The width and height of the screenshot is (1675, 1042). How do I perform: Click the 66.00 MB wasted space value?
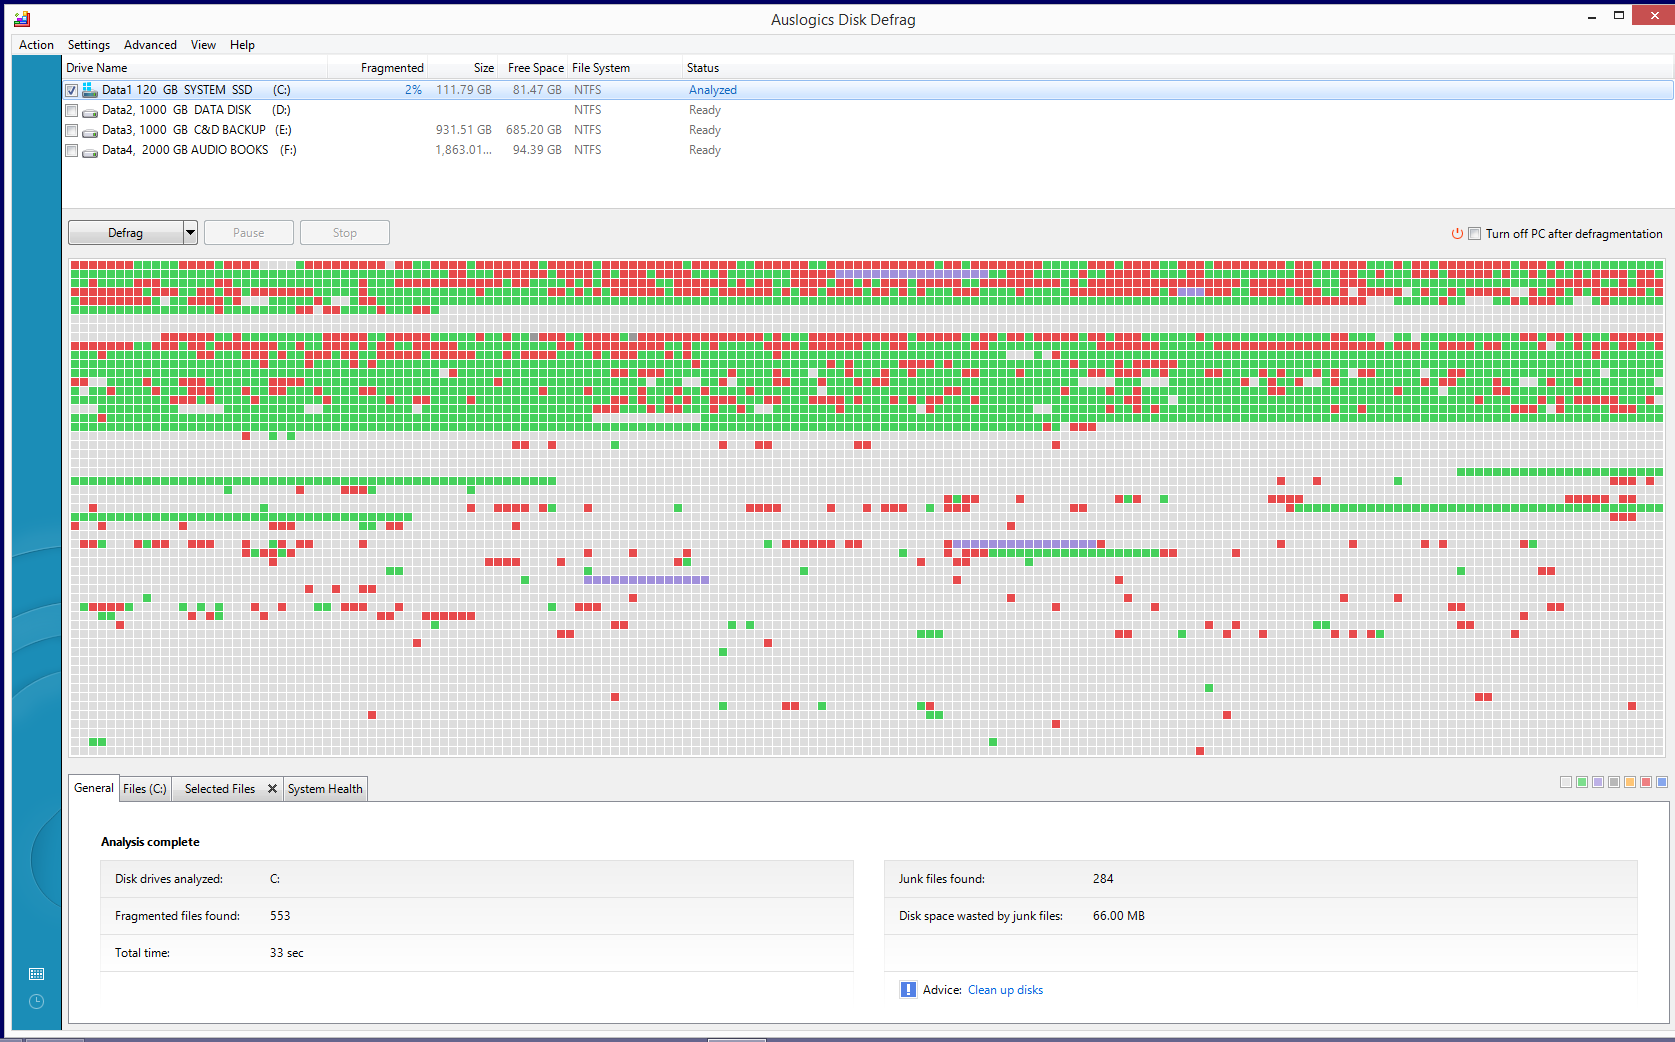coord(1119,916)
